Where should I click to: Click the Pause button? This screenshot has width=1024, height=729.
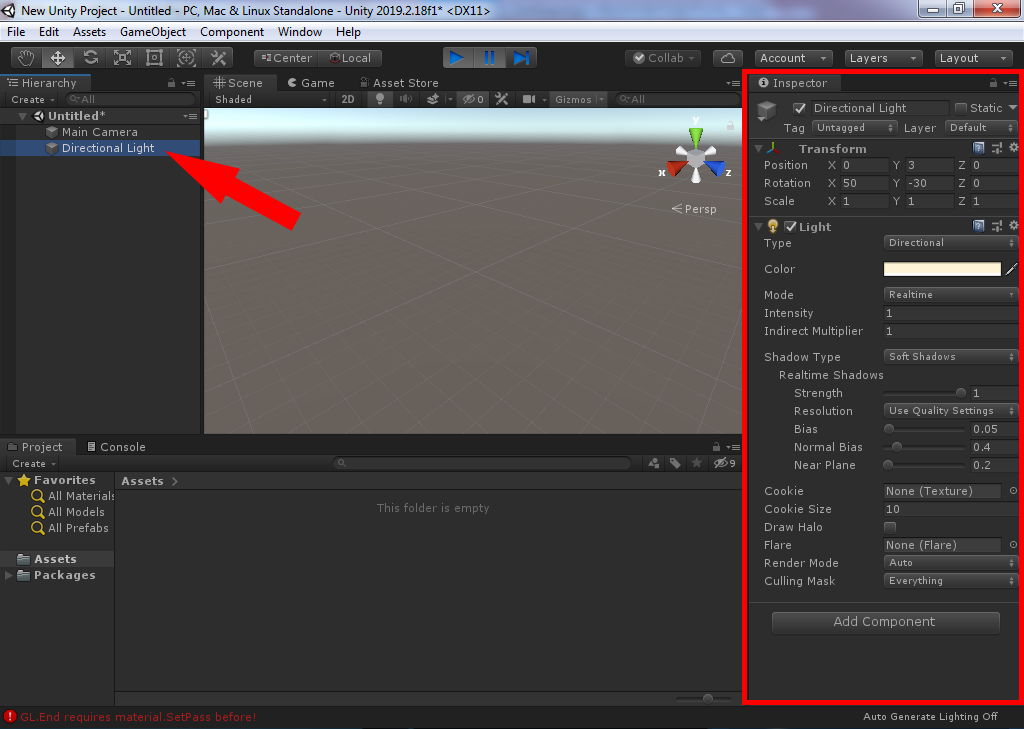pyautogui.click(x=489, y=58)
